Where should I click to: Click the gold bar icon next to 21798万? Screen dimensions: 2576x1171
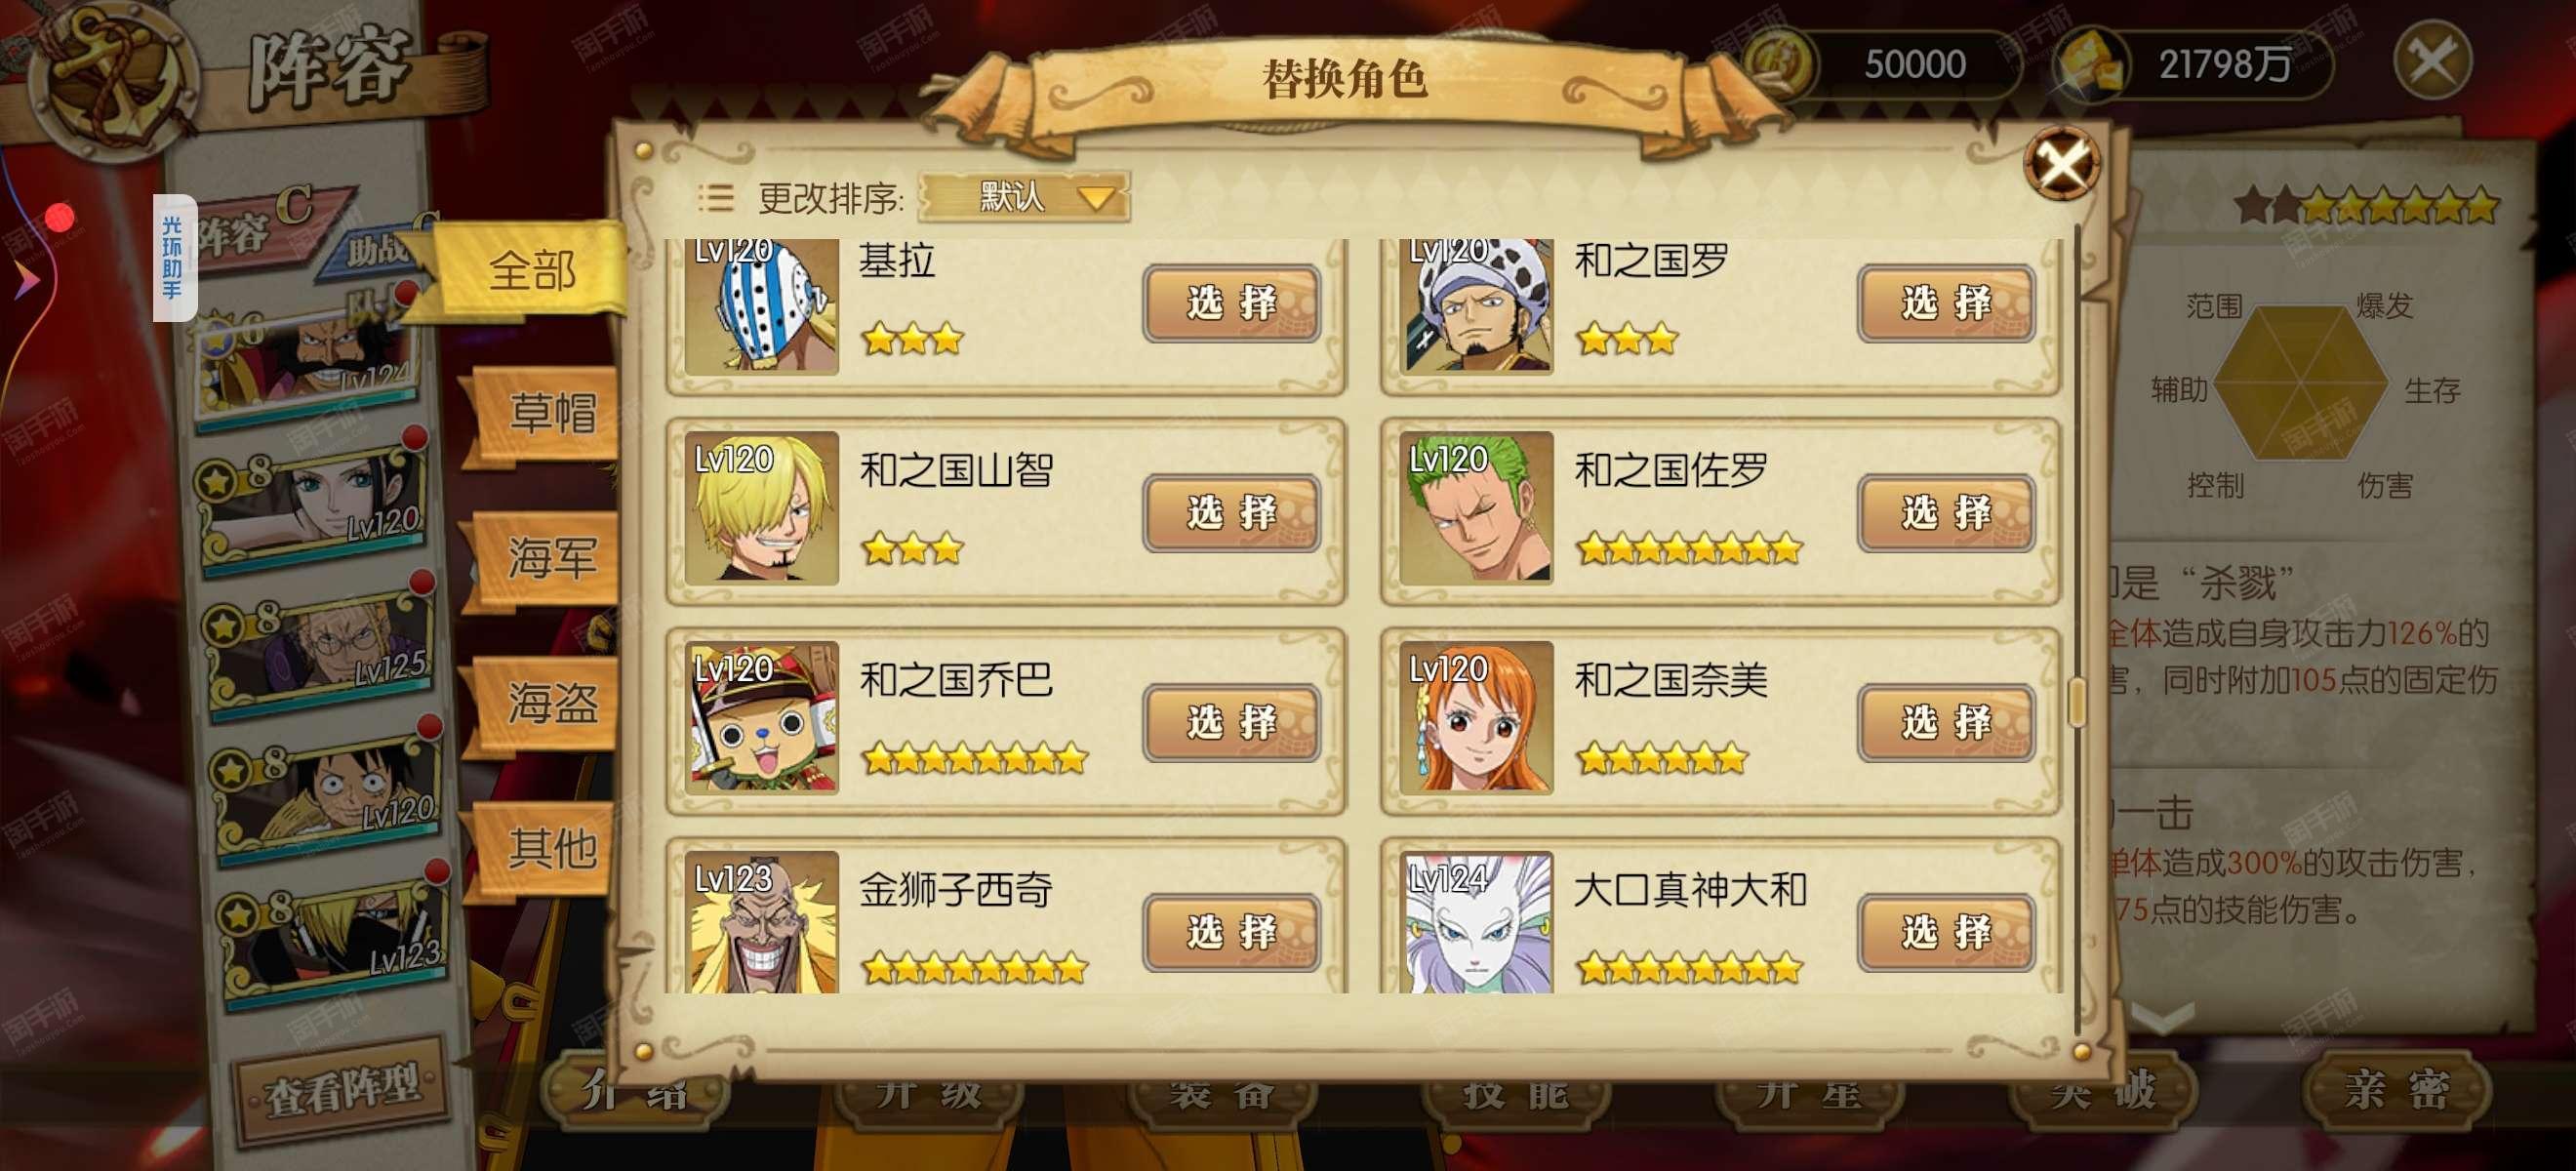(x=2089, y=62)
